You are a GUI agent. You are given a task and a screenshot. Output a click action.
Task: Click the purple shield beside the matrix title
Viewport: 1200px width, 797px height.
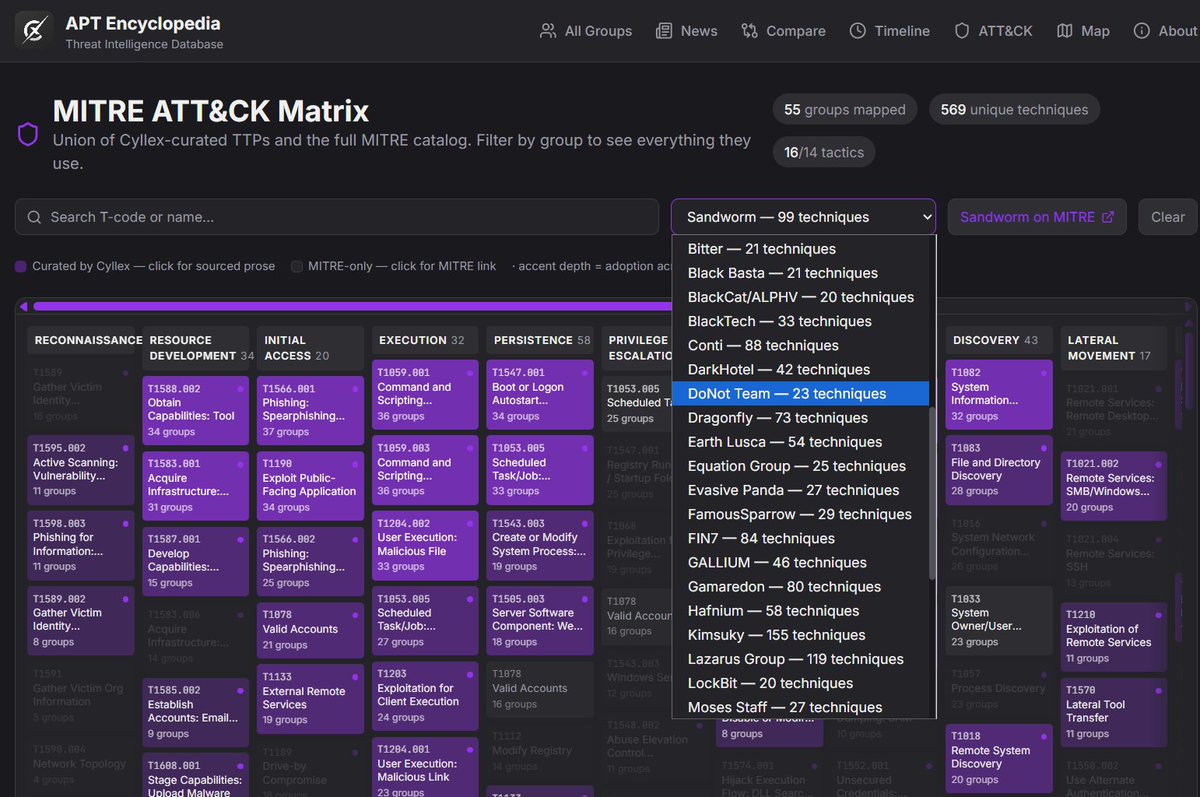tap(28, 134)
